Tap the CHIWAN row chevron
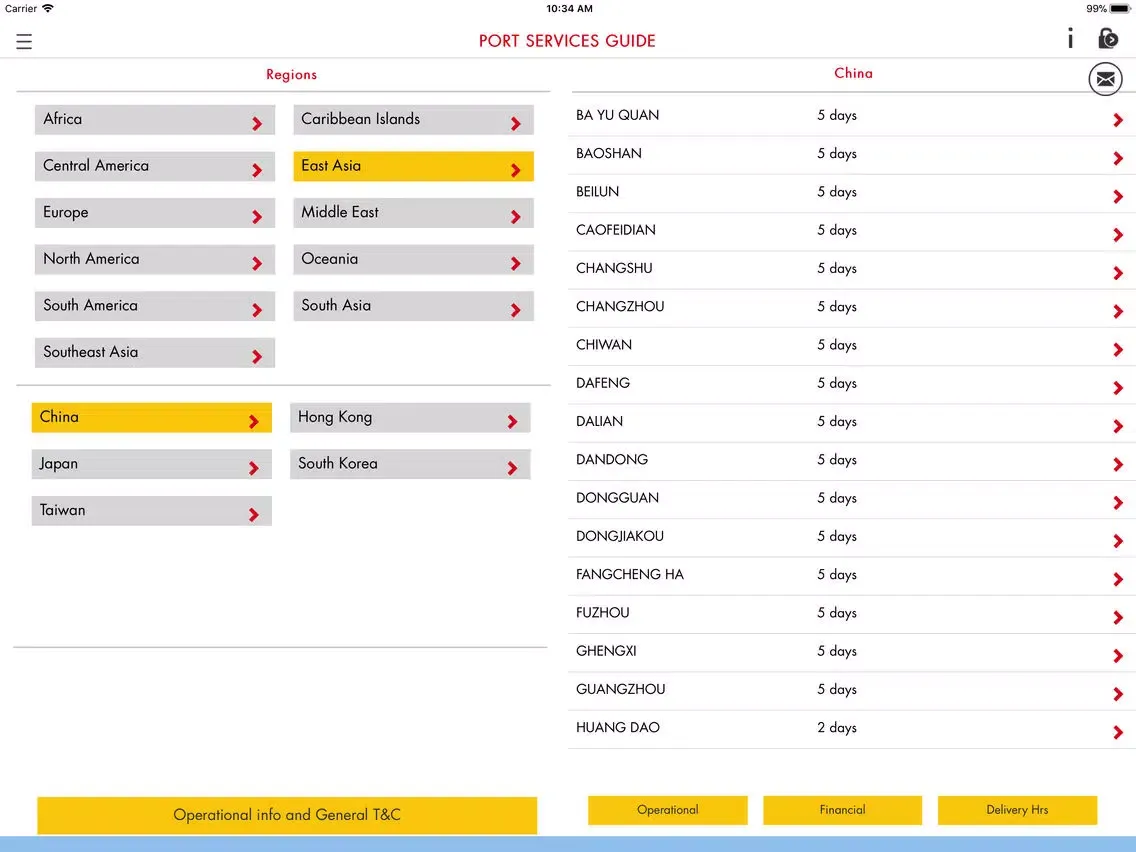The image size is (1136, 852). 1118,350
